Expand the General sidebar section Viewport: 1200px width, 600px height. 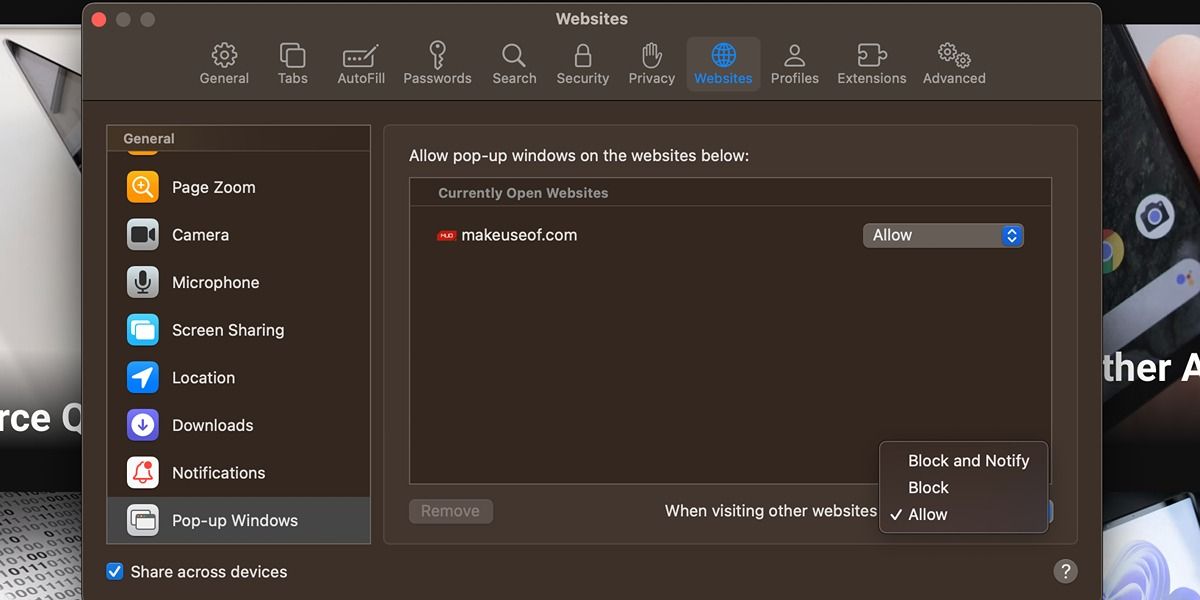click(x=147, y=138)
